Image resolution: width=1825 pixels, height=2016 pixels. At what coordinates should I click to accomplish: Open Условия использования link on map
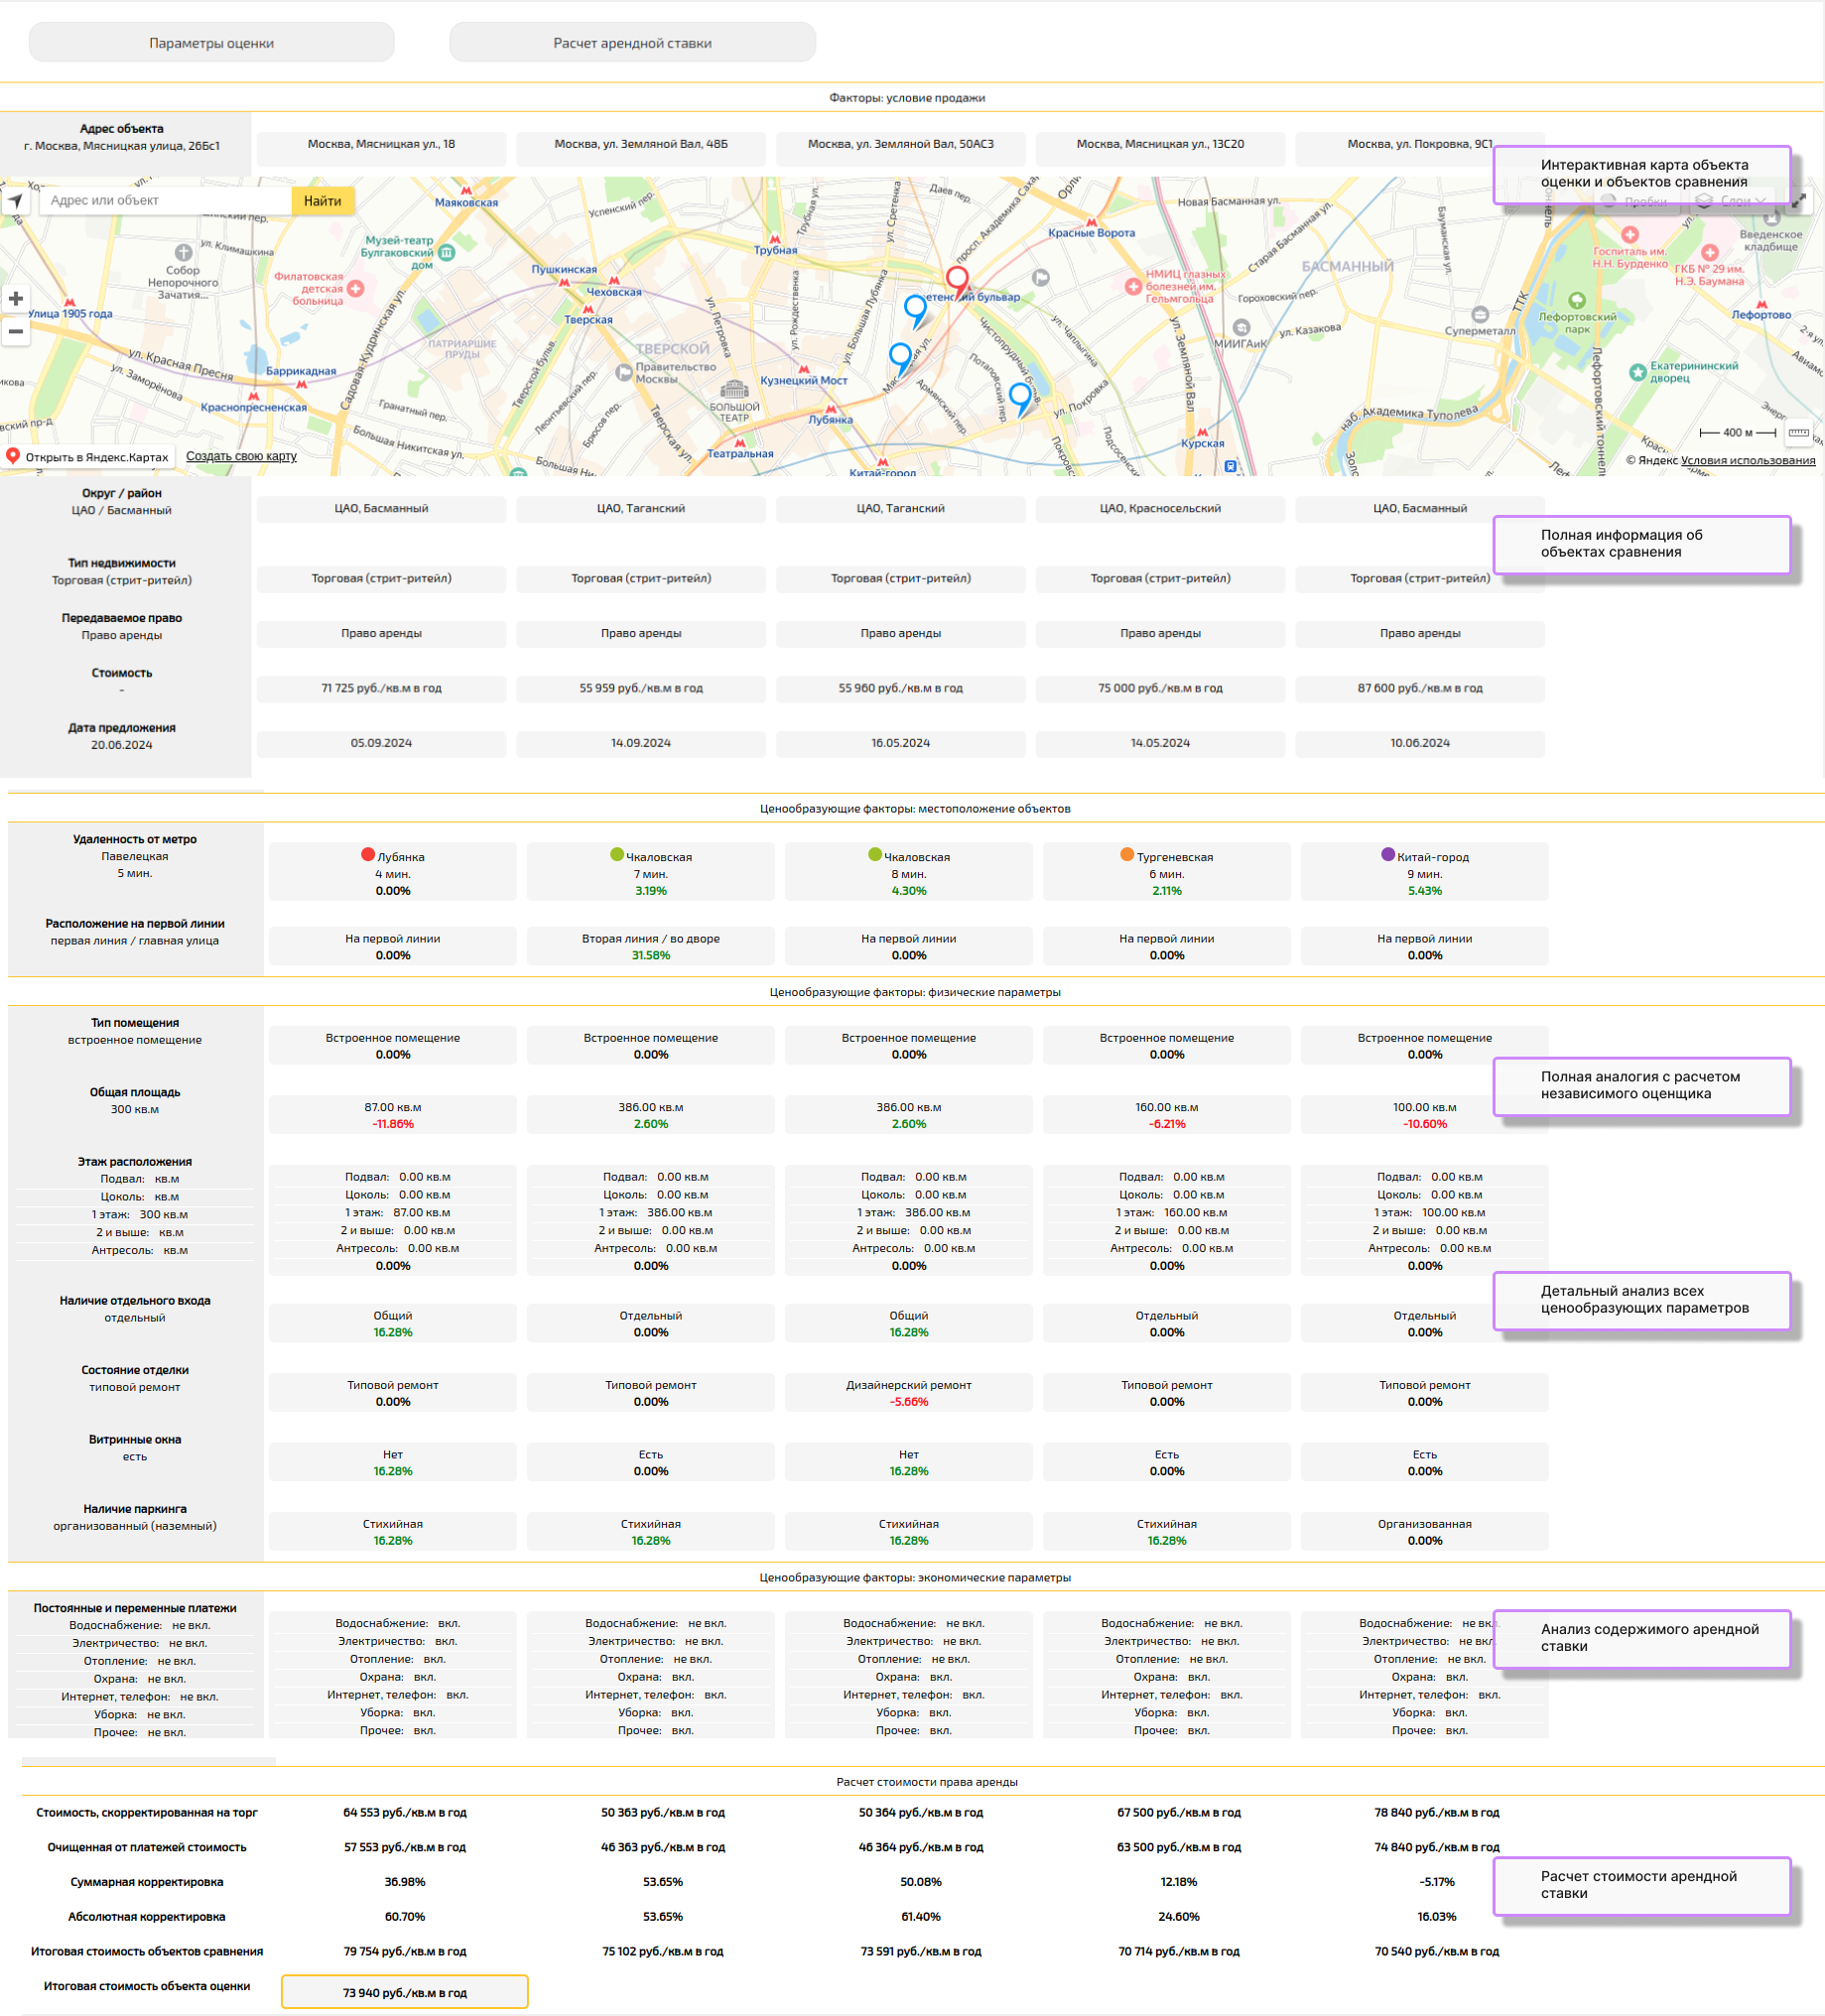coord(1747,460)
